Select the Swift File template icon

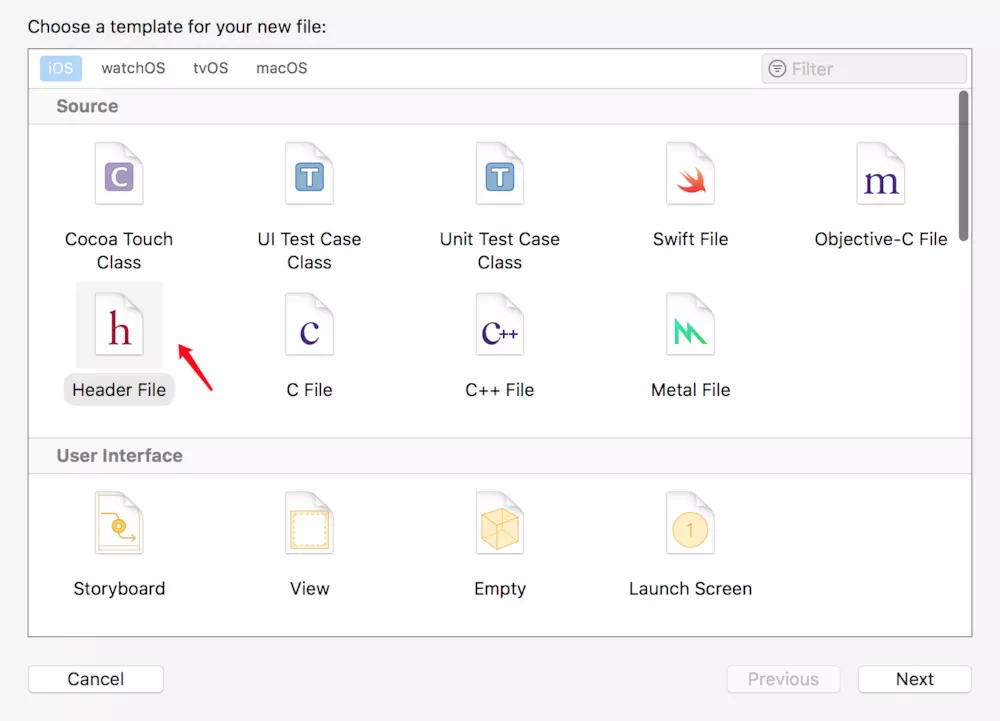[690, 173]
